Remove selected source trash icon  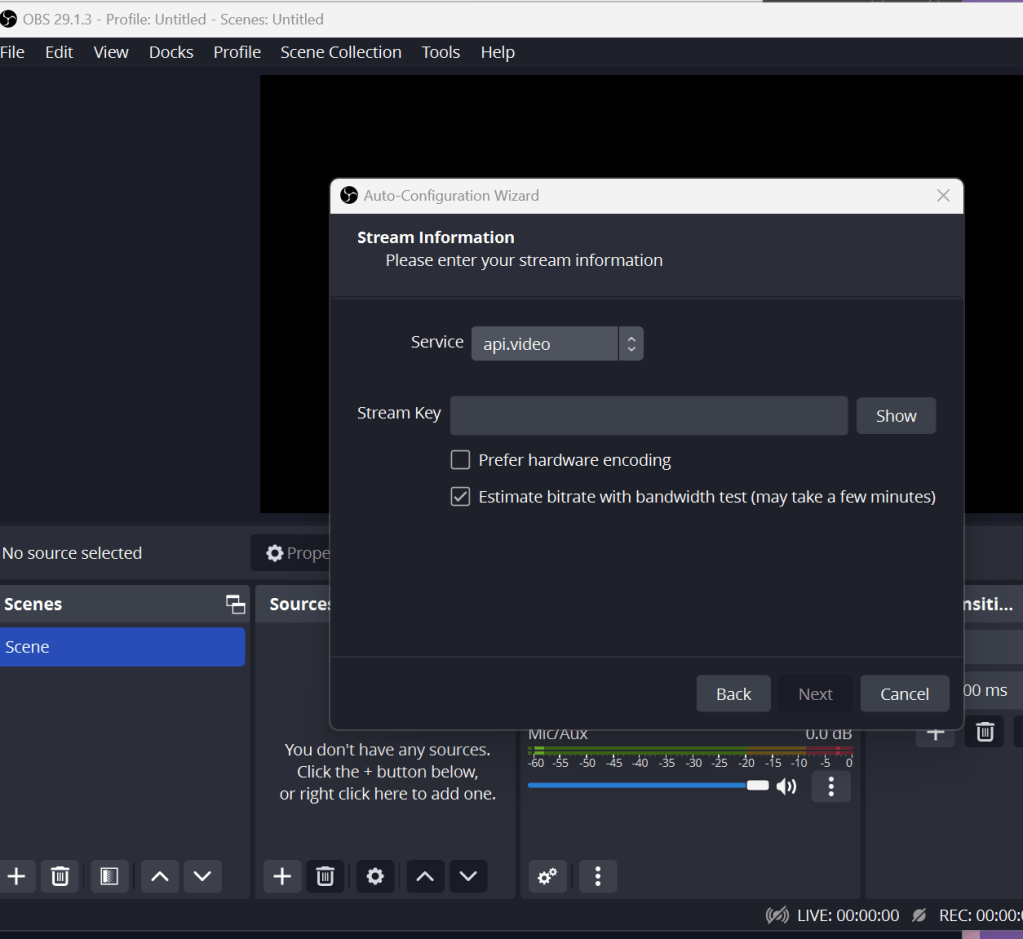point(325,876)
